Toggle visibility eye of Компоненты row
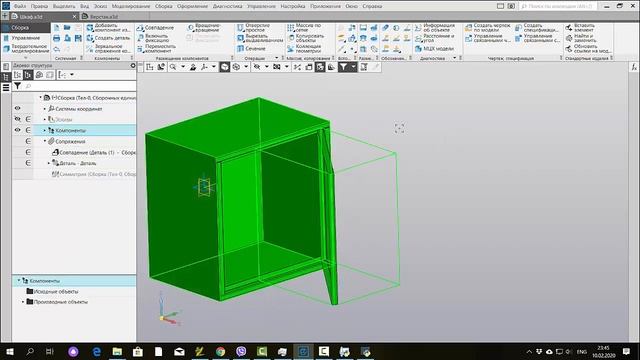 click(17, 130)
